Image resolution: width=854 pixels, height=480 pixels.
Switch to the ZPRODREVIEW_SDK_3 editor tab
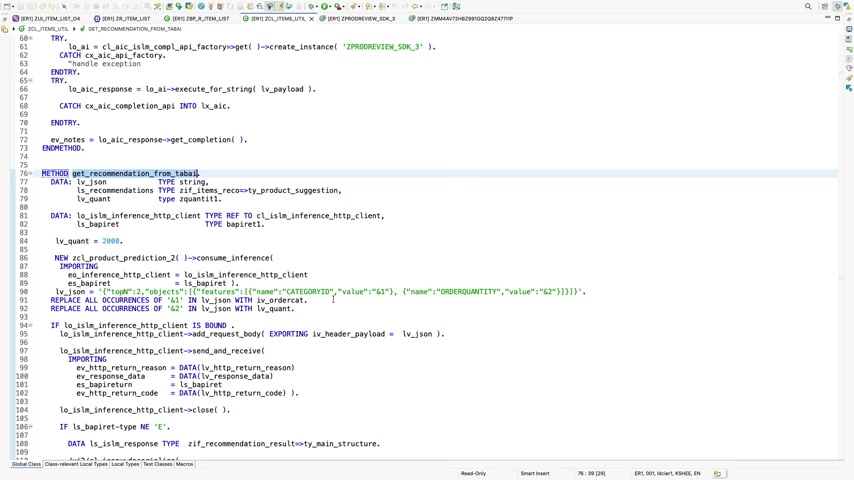point(357,19)
